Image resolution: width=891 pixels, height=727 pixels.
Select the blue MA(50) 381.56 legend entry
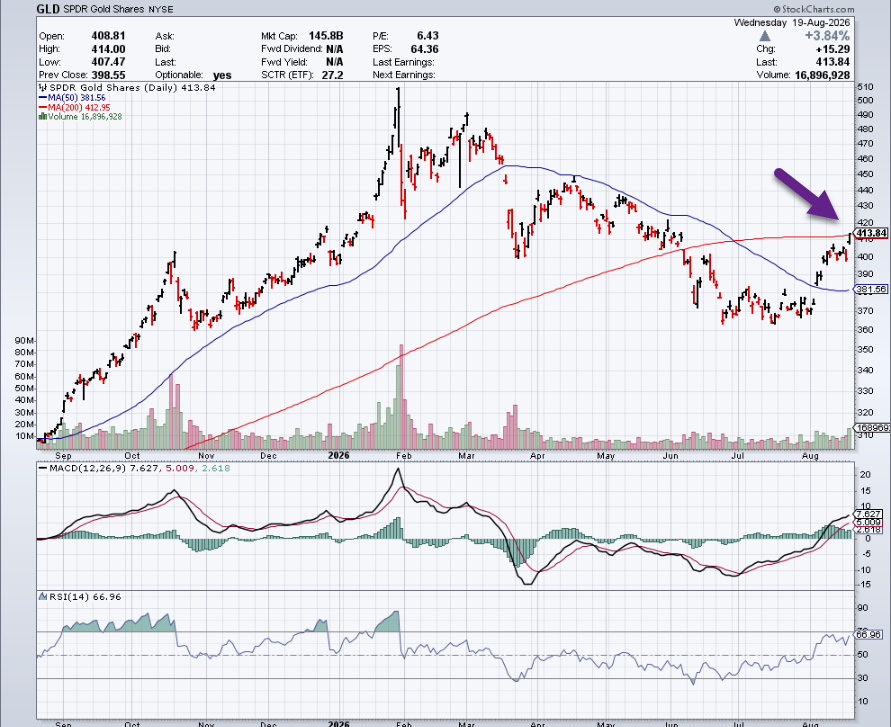[72, 98]
